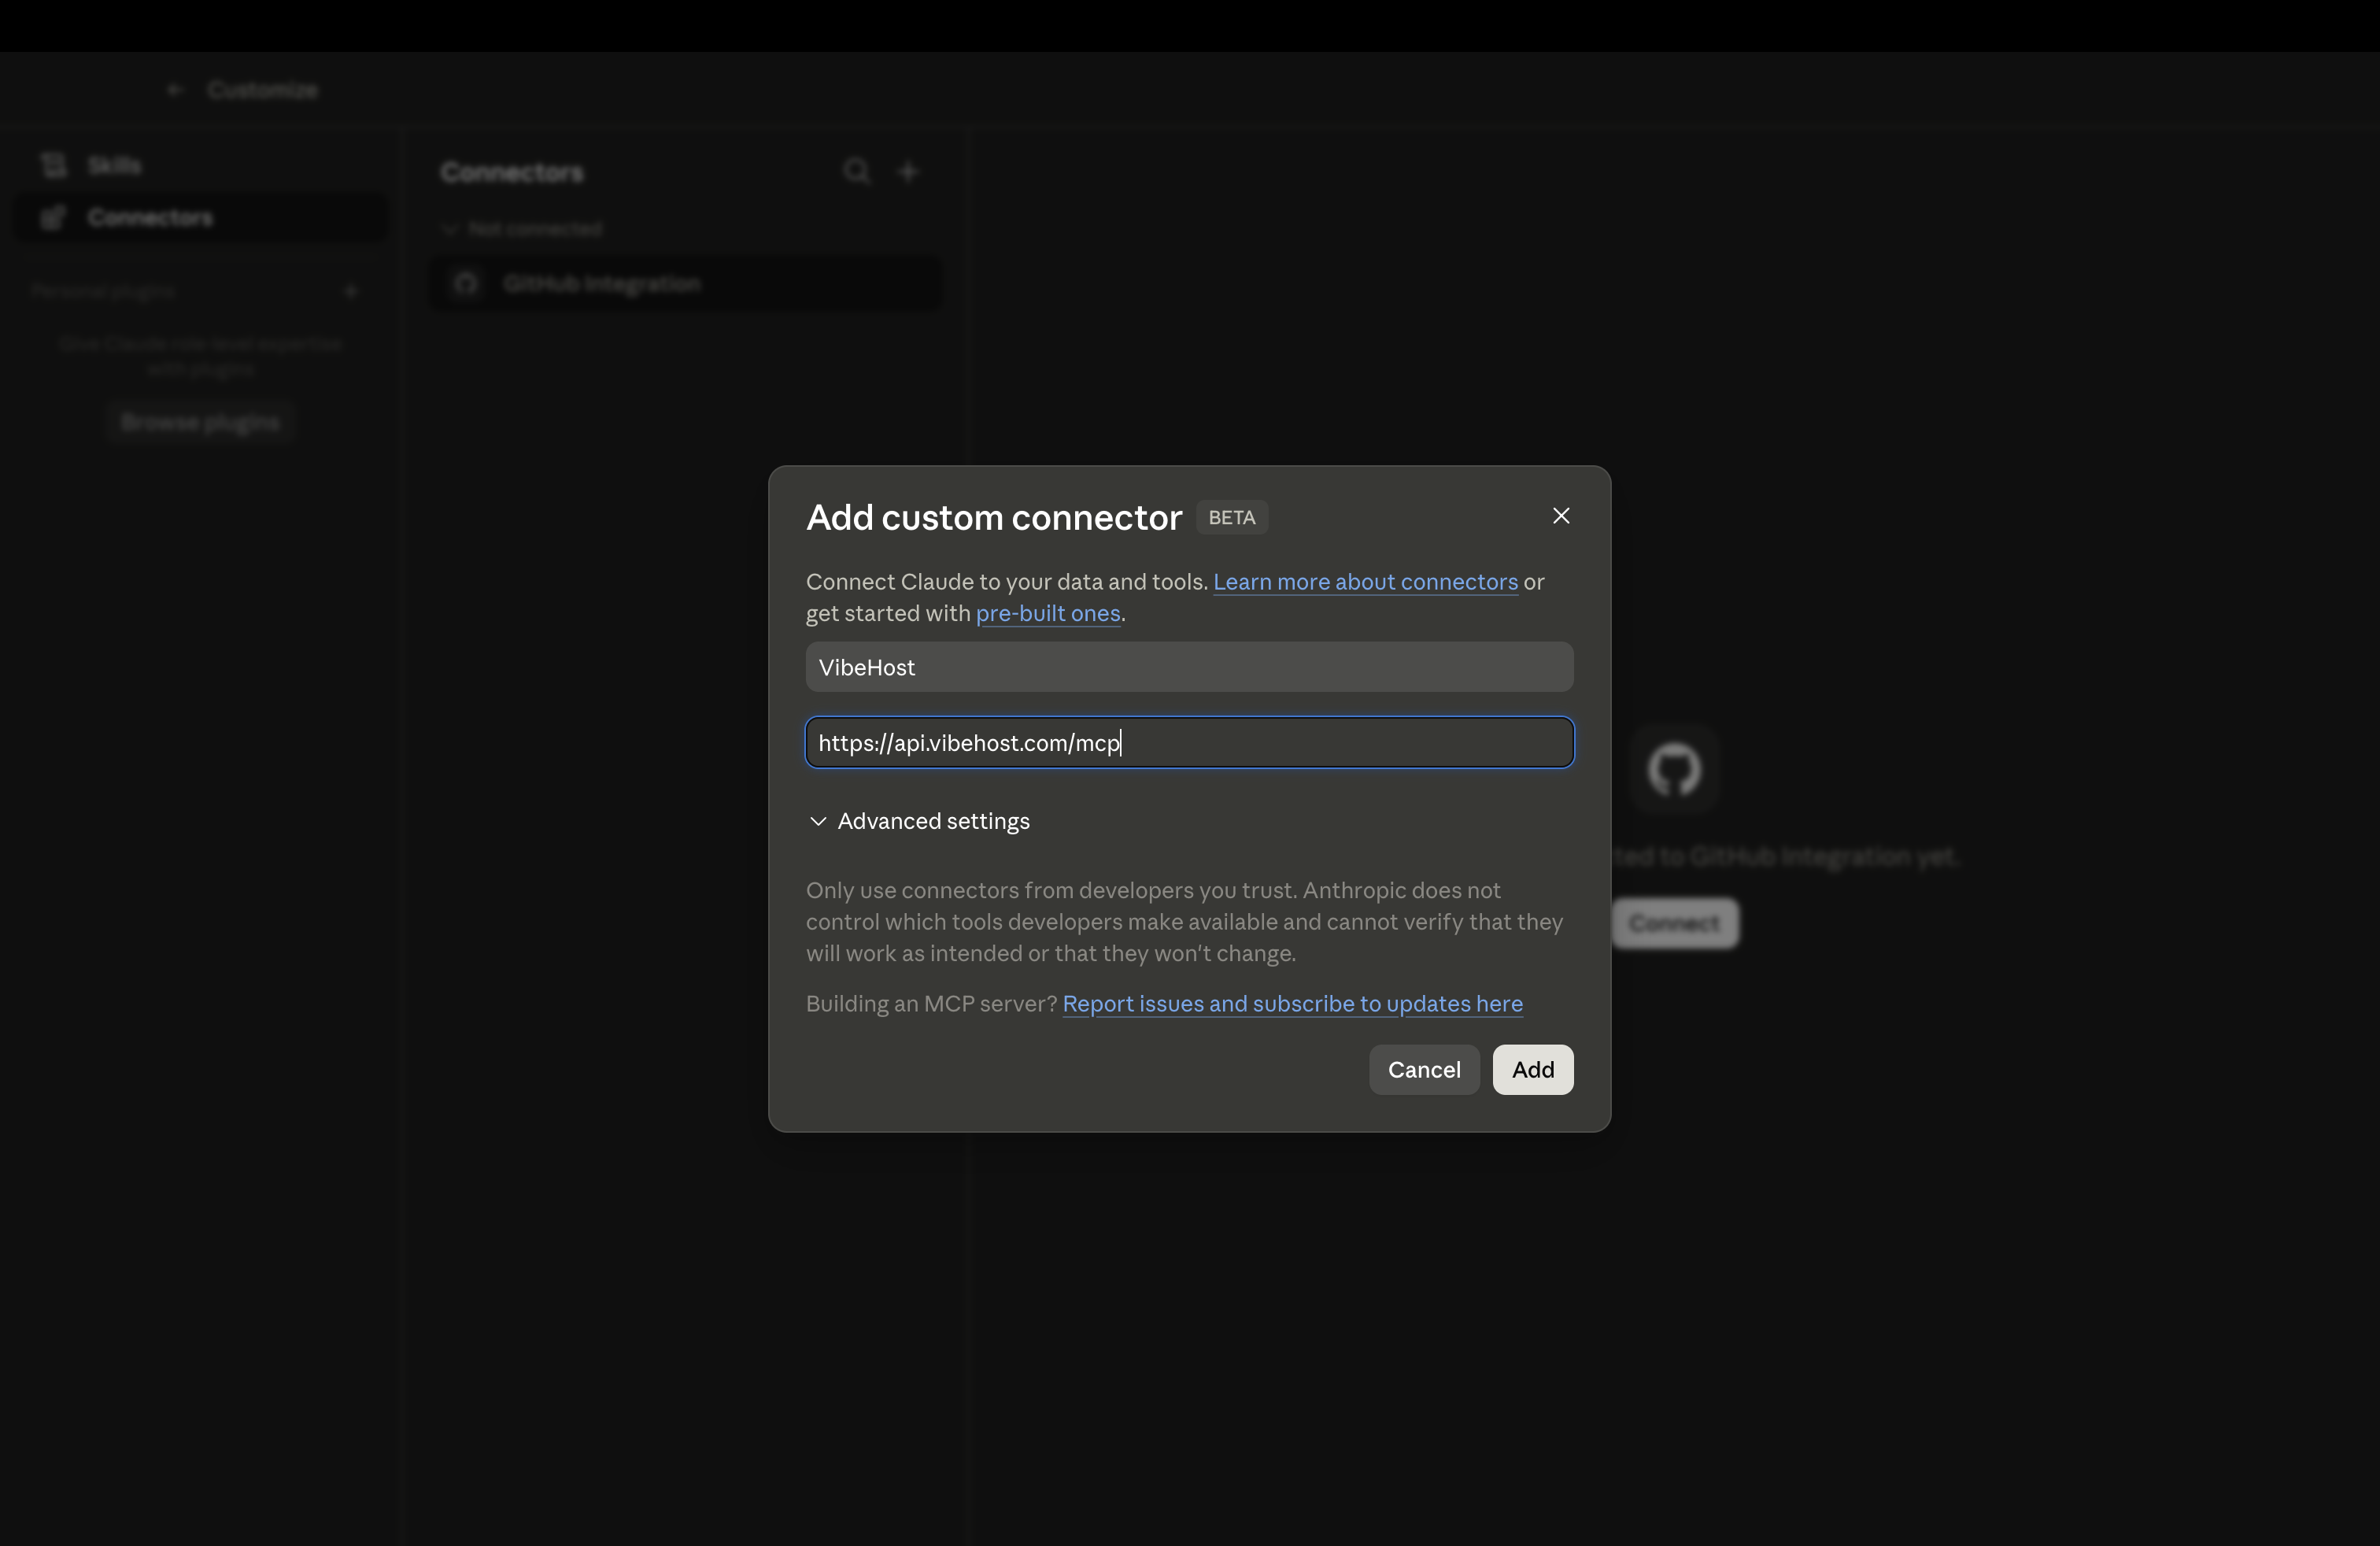Click the Browse plugins button
The height and width of the screenshot is (1546, 2380).
tap(200, 422)
